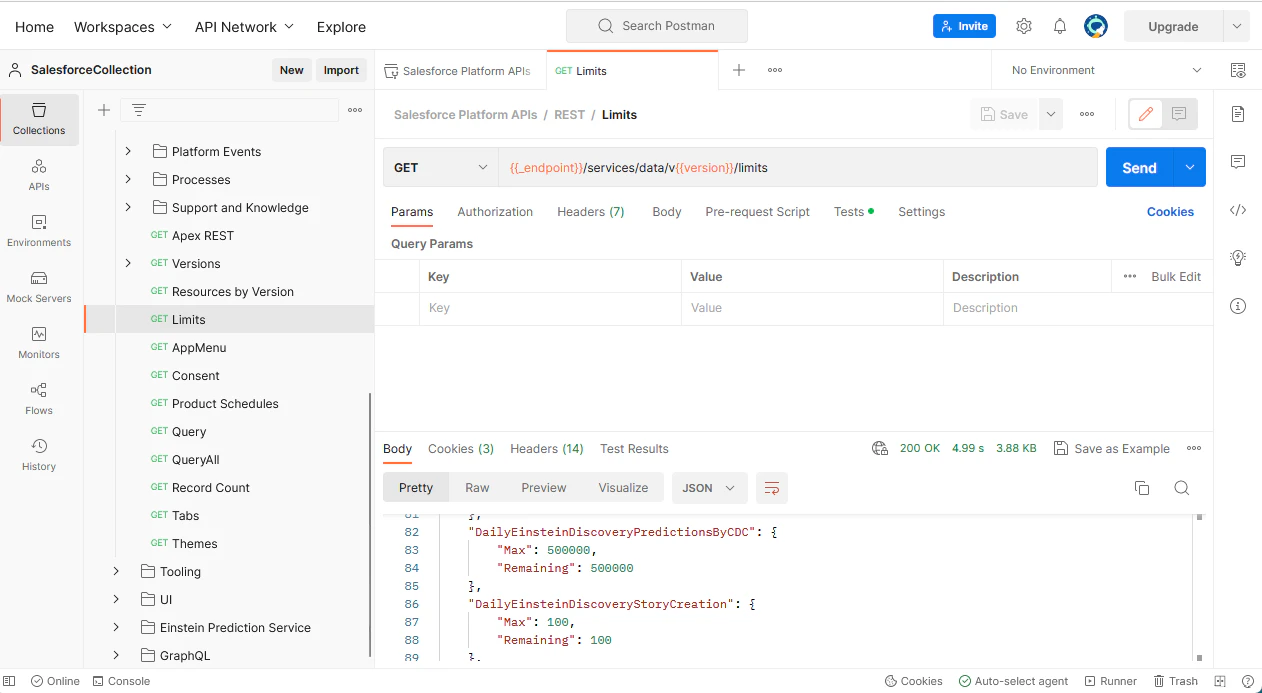Open the API Network menu
Screen dimensions: 1262x693
click(244, 27)
